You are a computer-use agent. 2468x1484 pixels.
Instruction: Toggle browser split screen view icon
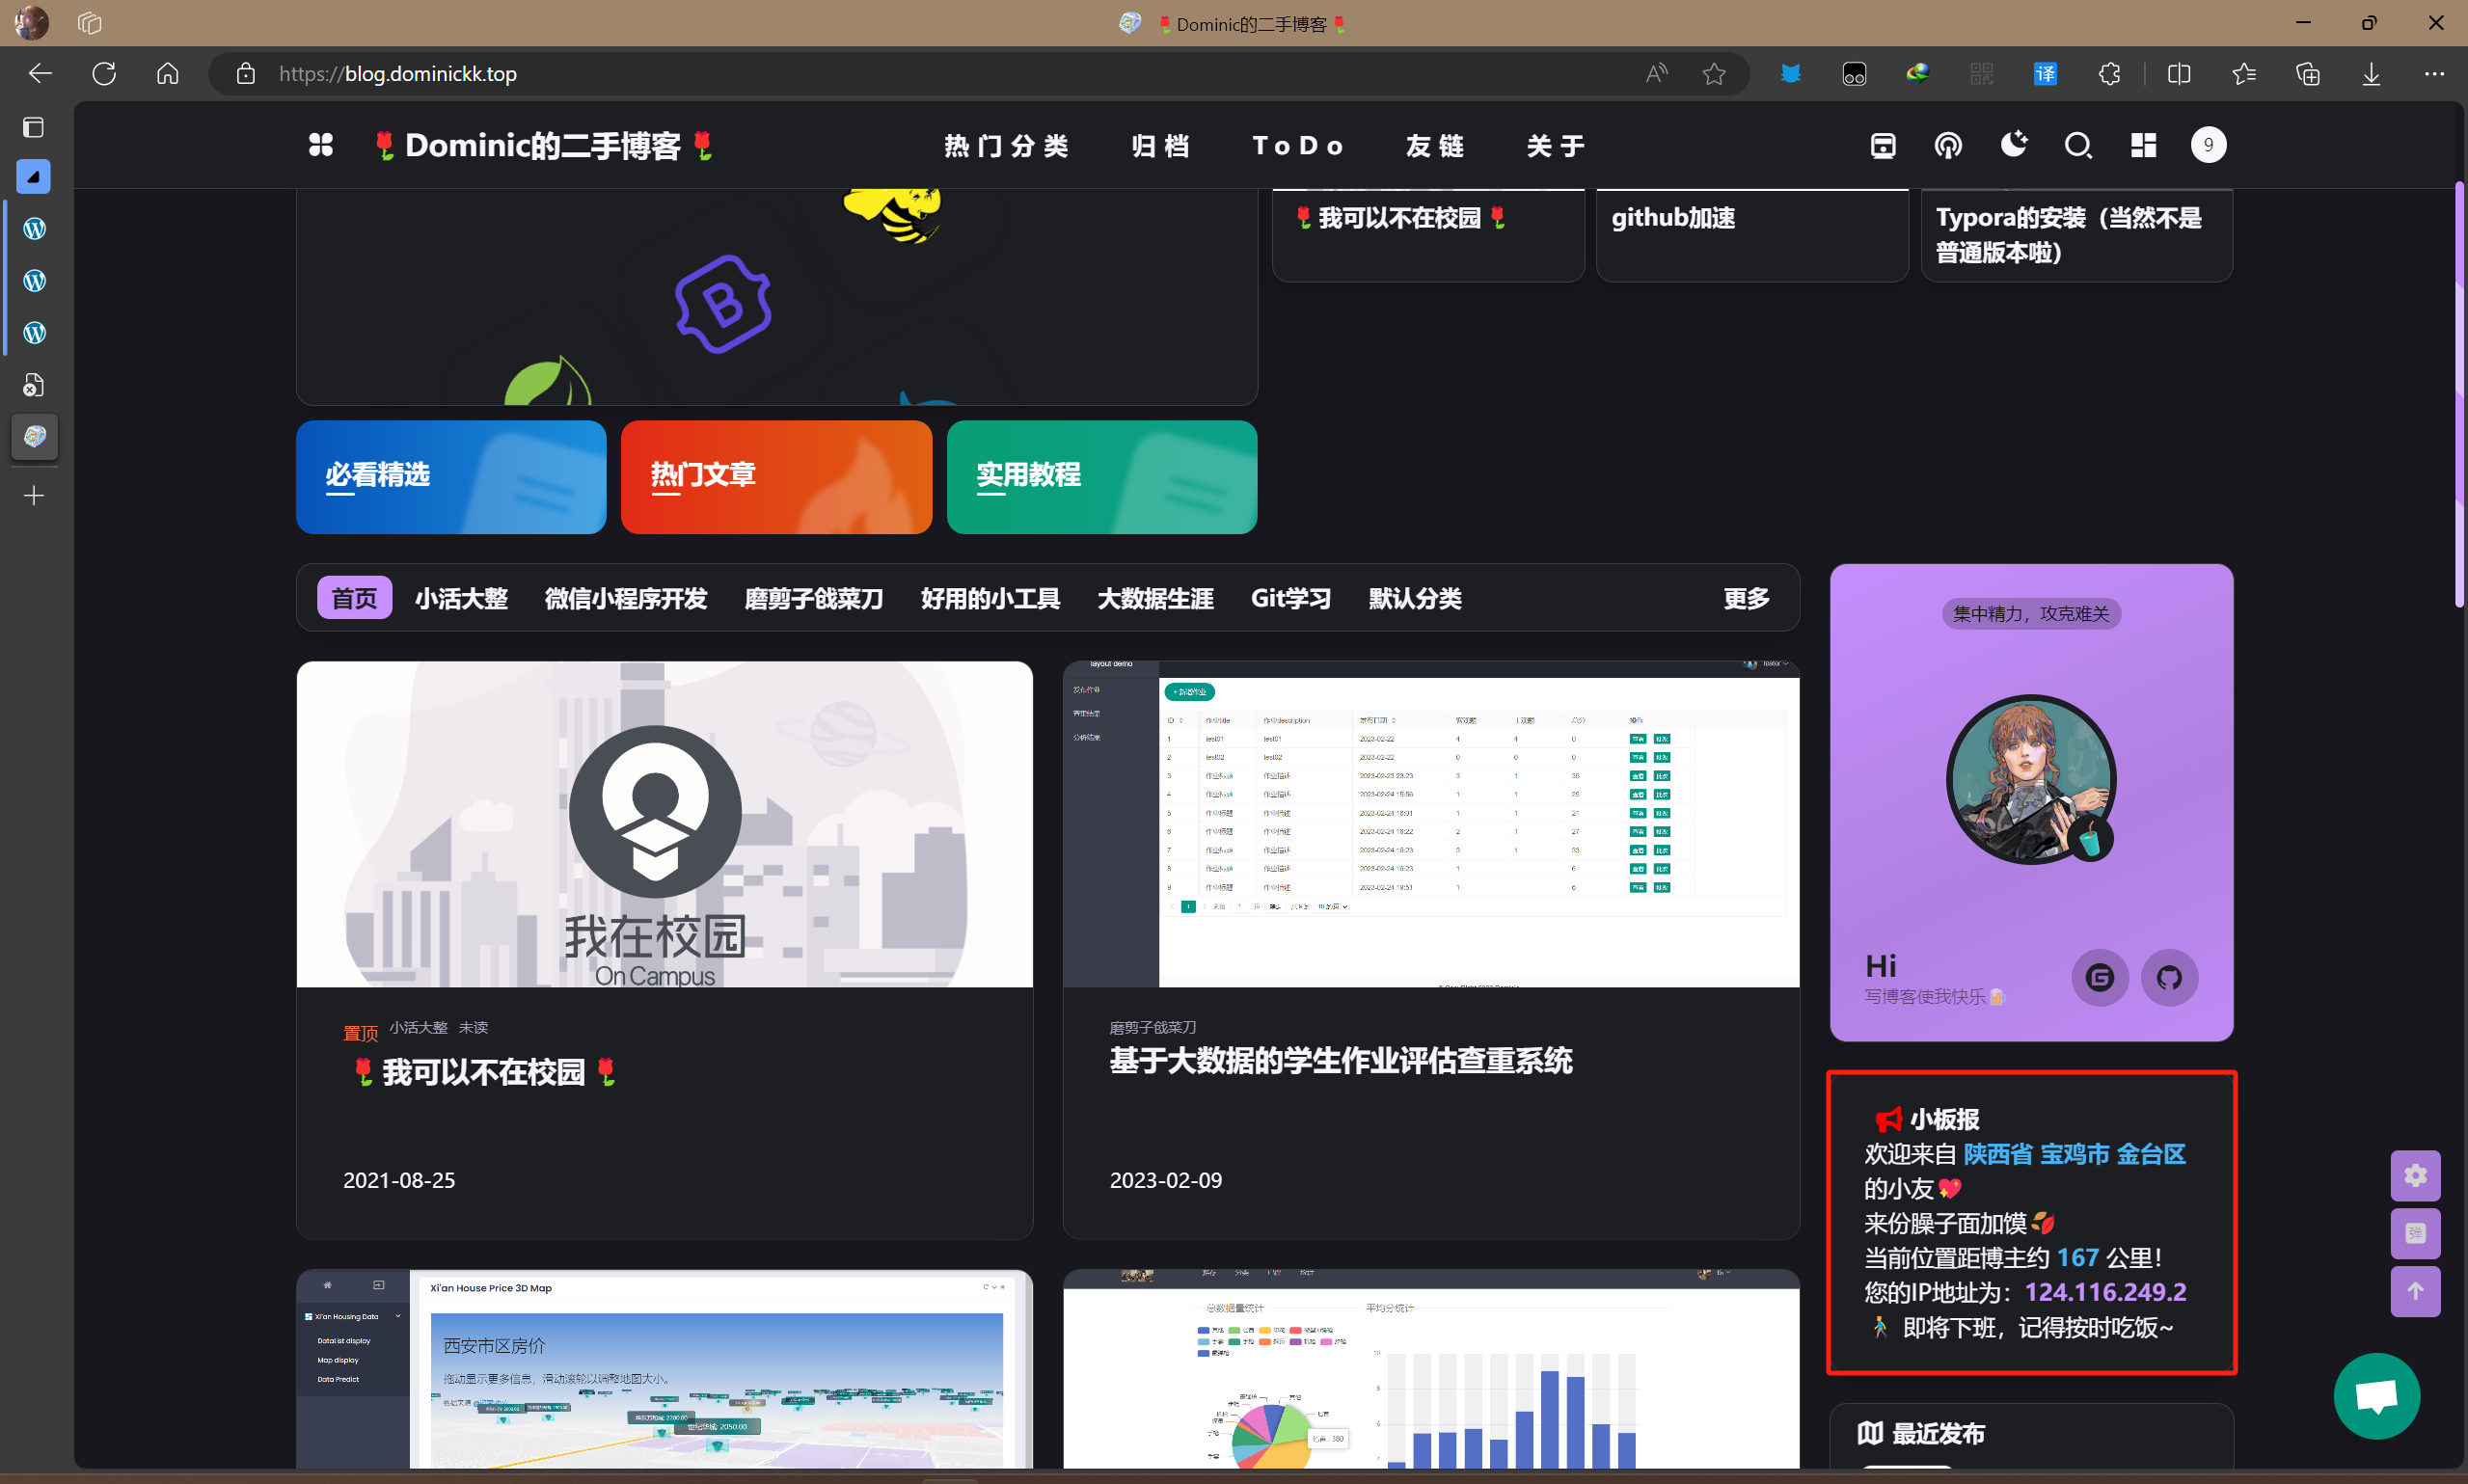(2179, 74)
